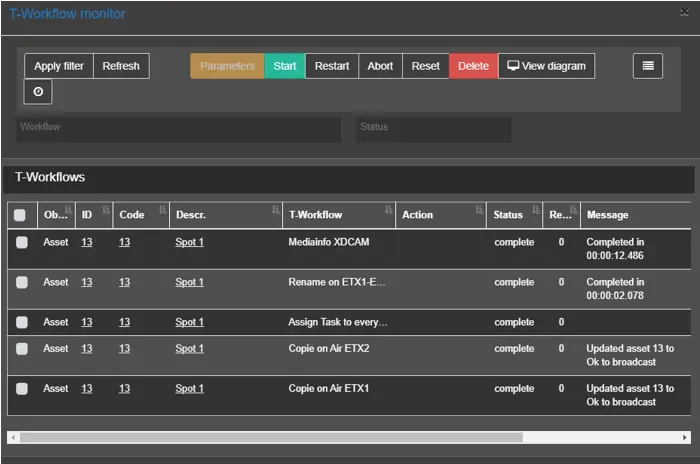Image resolution: width=700 pixels, height=464 pixels.
Task: Open the list menu icon button
Action: (x=648, y=66)
